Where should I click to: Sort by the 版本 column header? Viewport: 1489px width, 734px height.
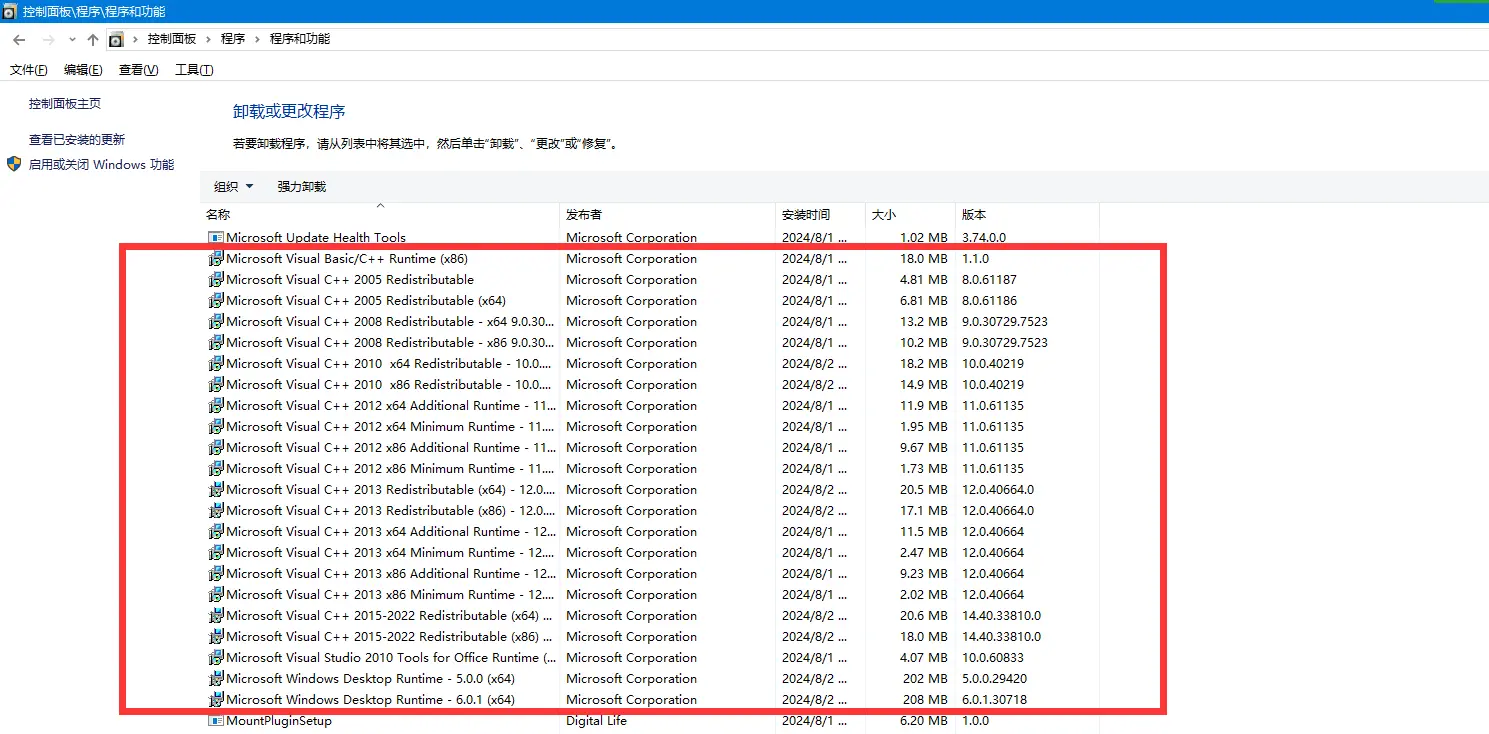pyautogui.click(x=1027, y=215)
